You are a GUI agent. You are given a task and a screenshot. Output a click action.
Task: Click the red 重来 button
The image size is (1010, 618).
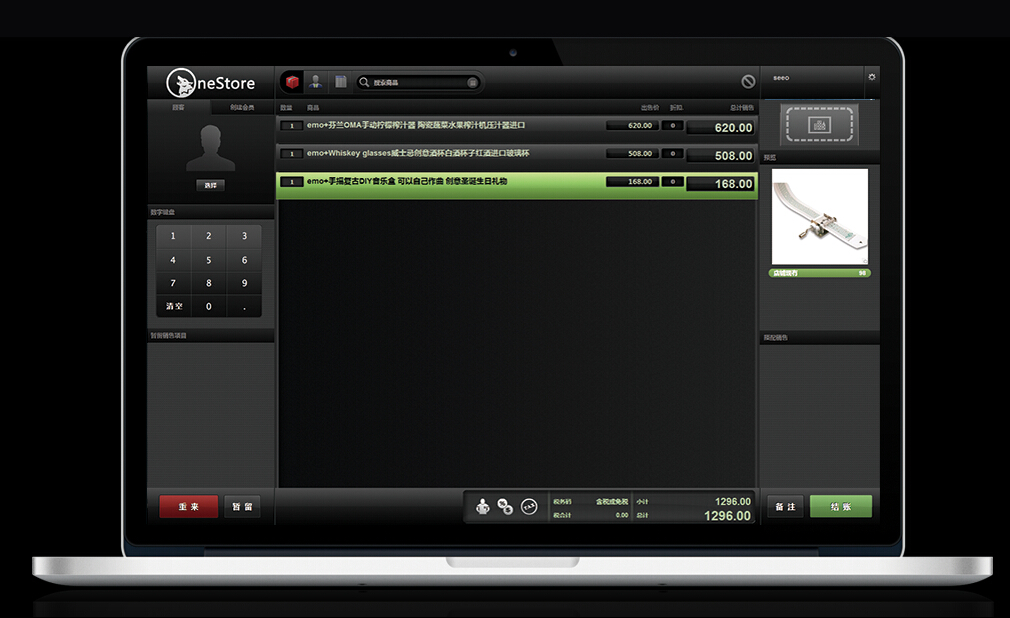pos(189,507)
